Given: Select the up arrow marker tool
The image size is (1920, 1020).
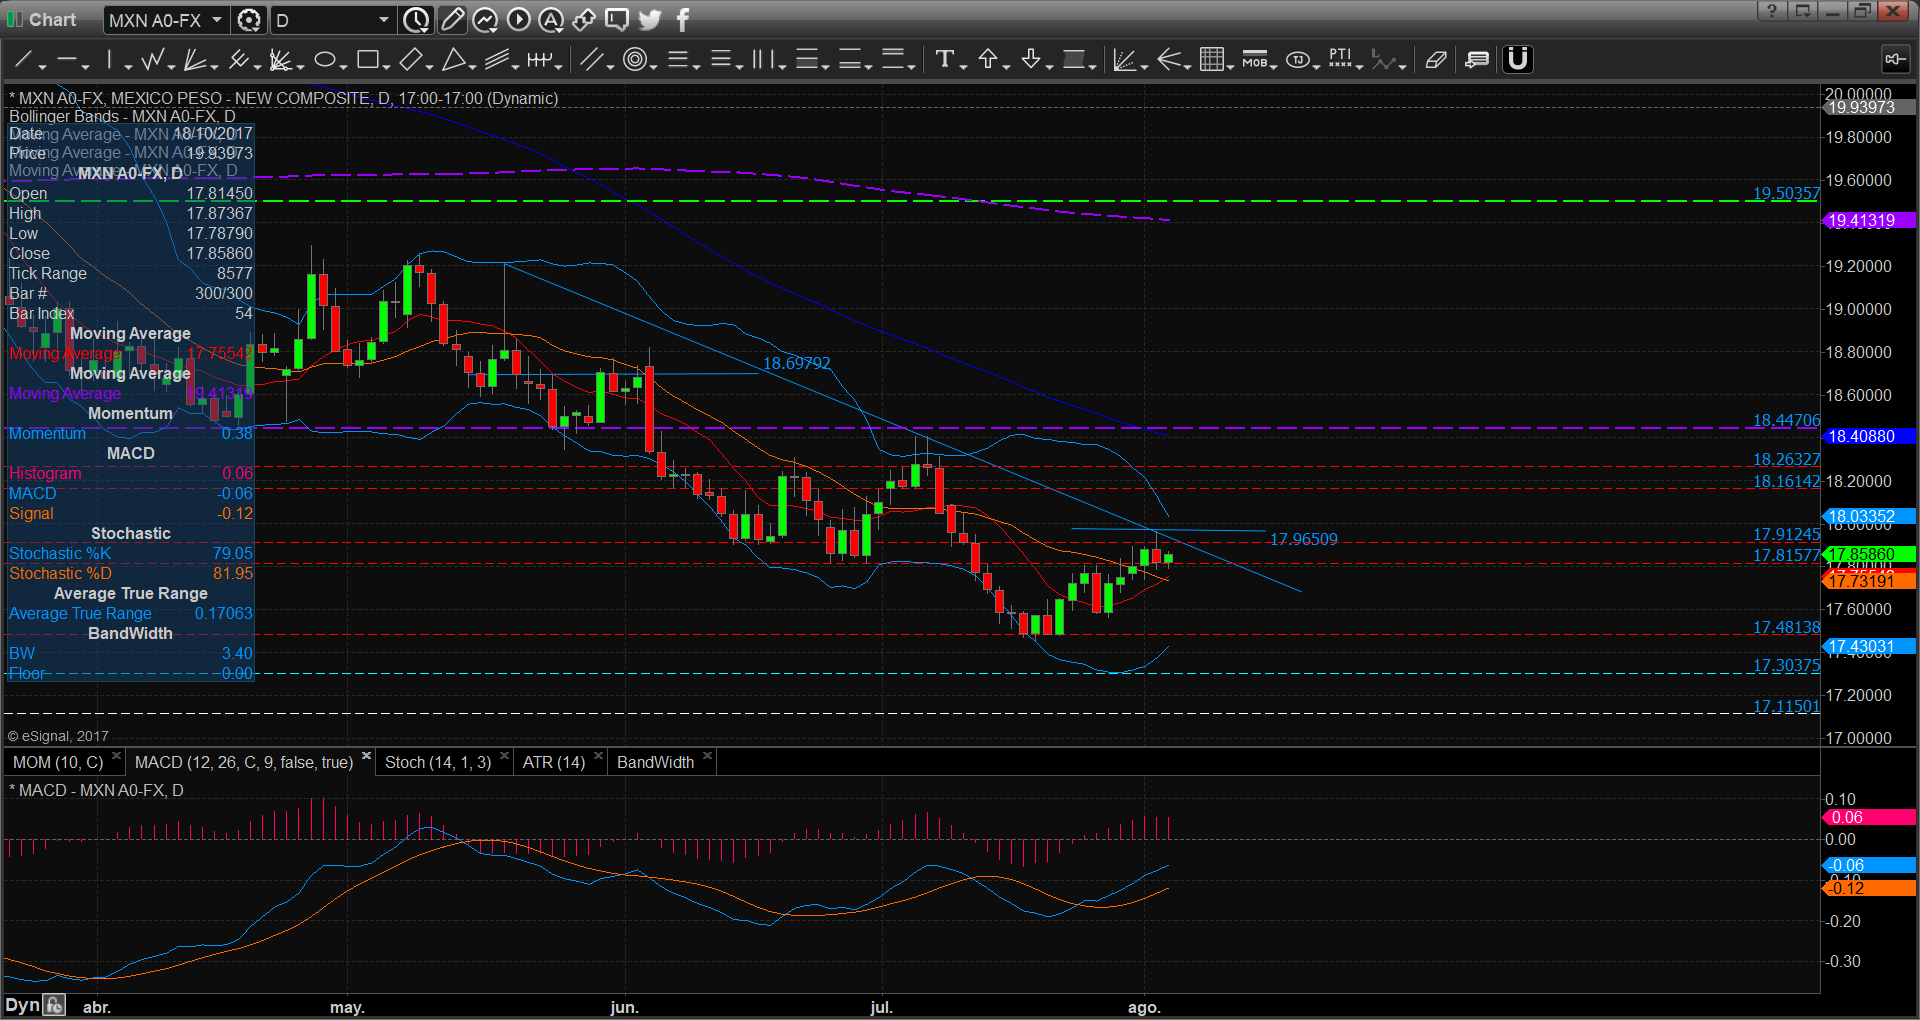Looking at the screenshot, I should point(987,60).
